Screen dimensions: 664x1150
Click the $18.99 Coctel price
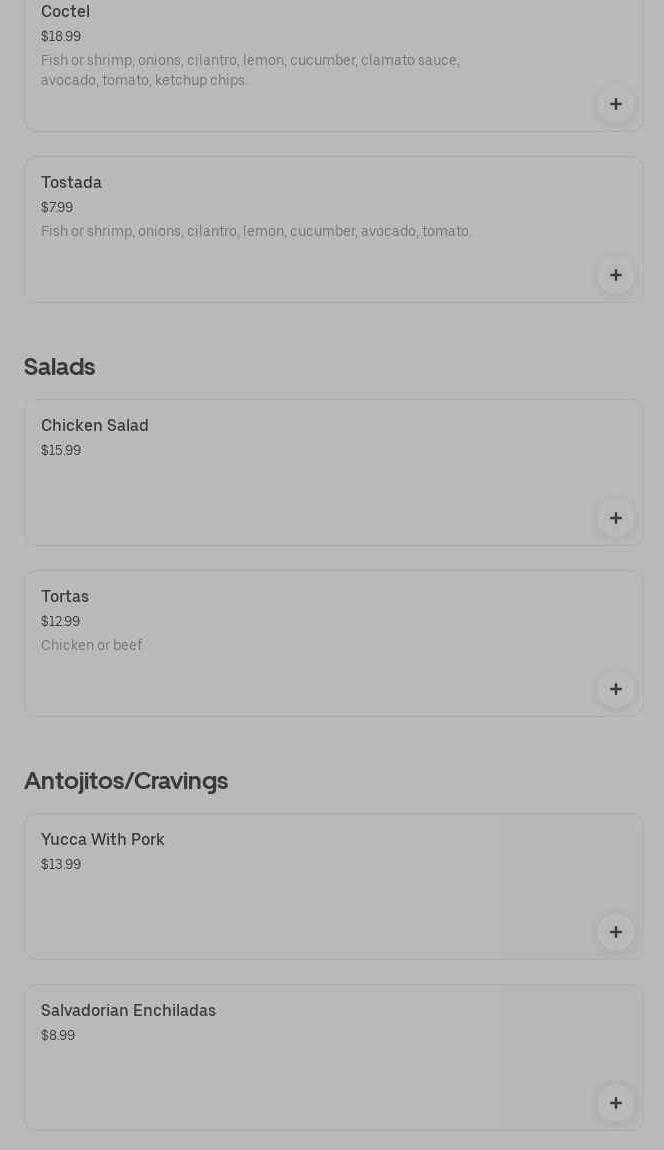click(x=61, y=37)
